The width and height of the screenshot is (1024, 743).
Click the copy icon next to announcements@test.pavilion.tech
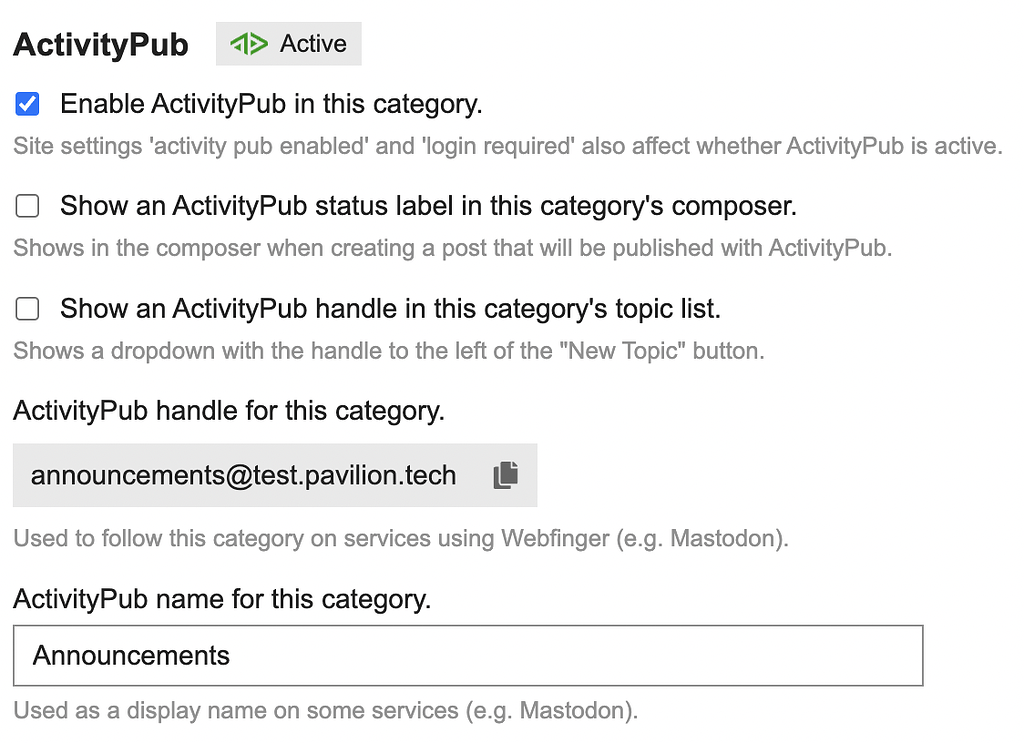[505, 475]
